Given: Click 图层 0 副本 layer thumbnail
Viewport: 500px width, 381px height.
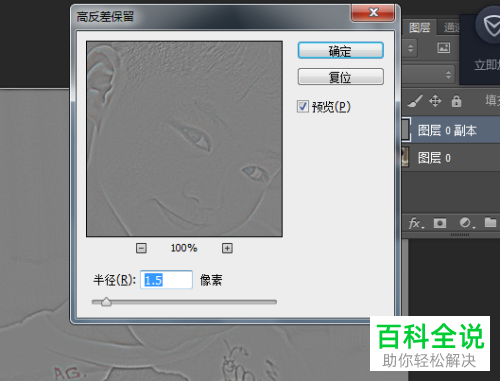Looking at the screenshot, I should pos(406,130).
